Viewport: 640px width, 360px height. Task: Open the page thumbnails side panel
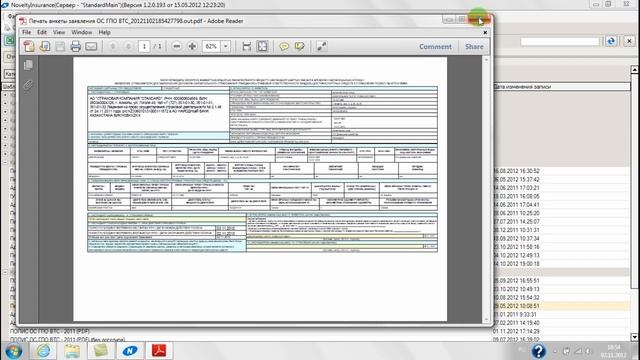point(28,65)
